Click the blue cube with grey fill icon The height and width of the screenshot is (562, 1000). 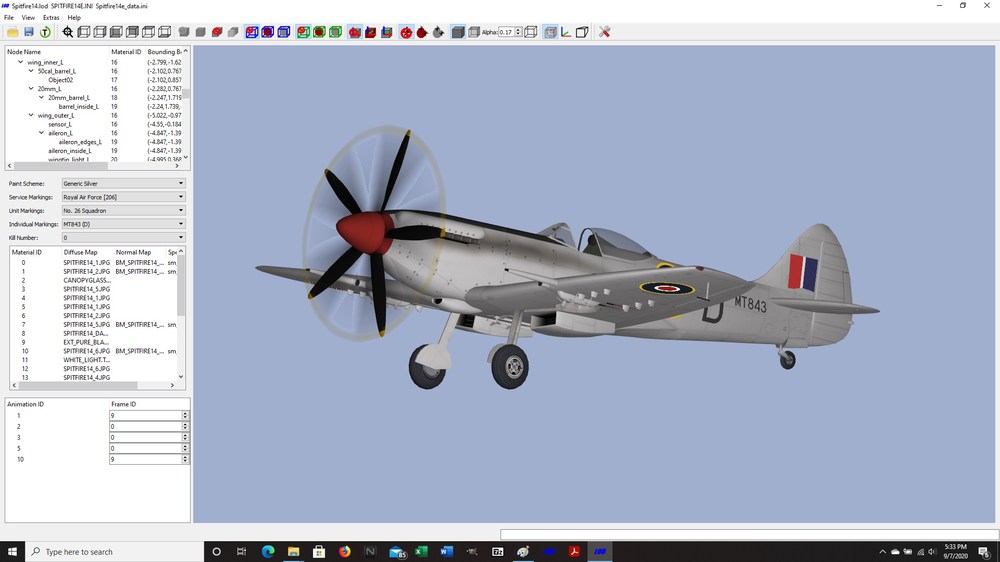(x=284, y=32)
